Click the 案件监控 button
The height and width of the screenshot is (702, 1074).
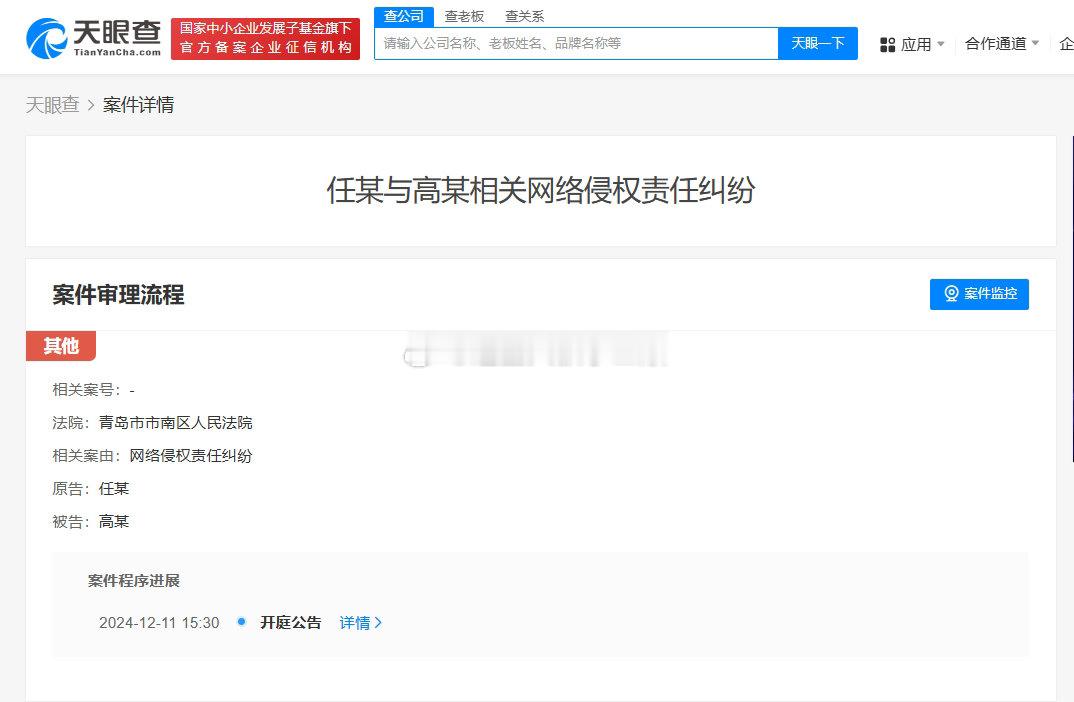[979, 294]
